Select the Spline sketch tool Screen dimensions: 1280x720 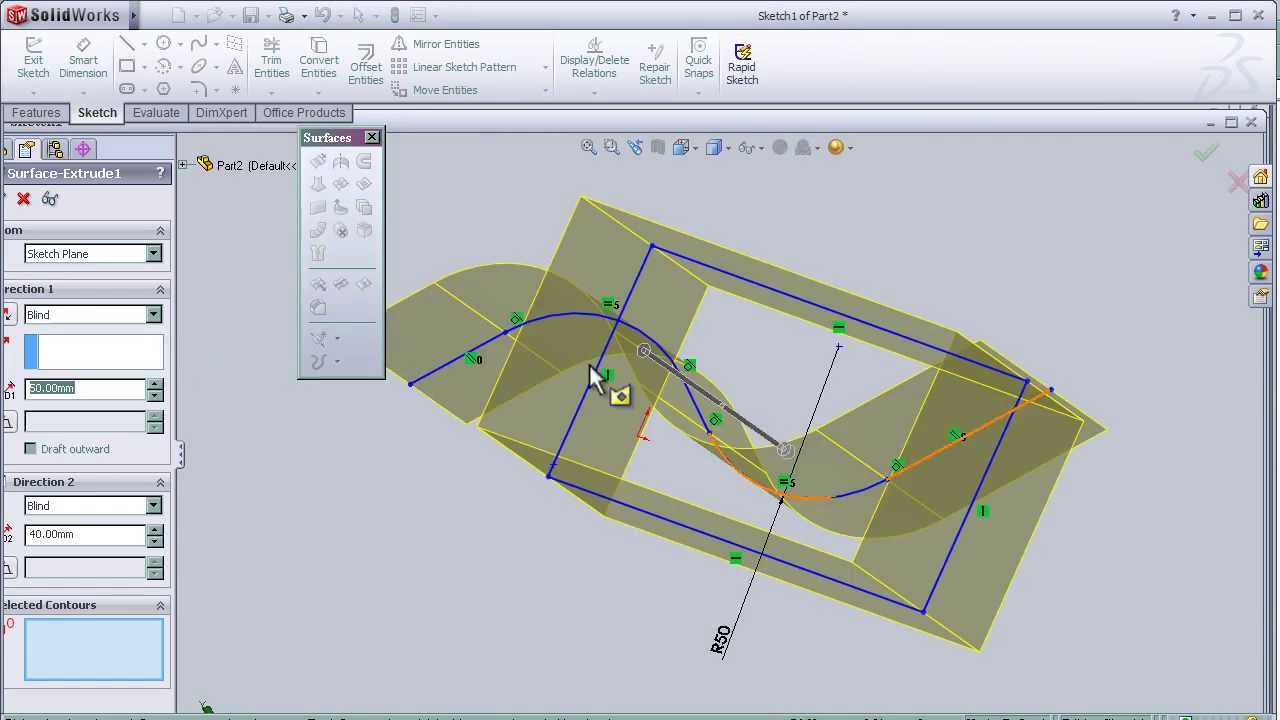click(199, 44)
